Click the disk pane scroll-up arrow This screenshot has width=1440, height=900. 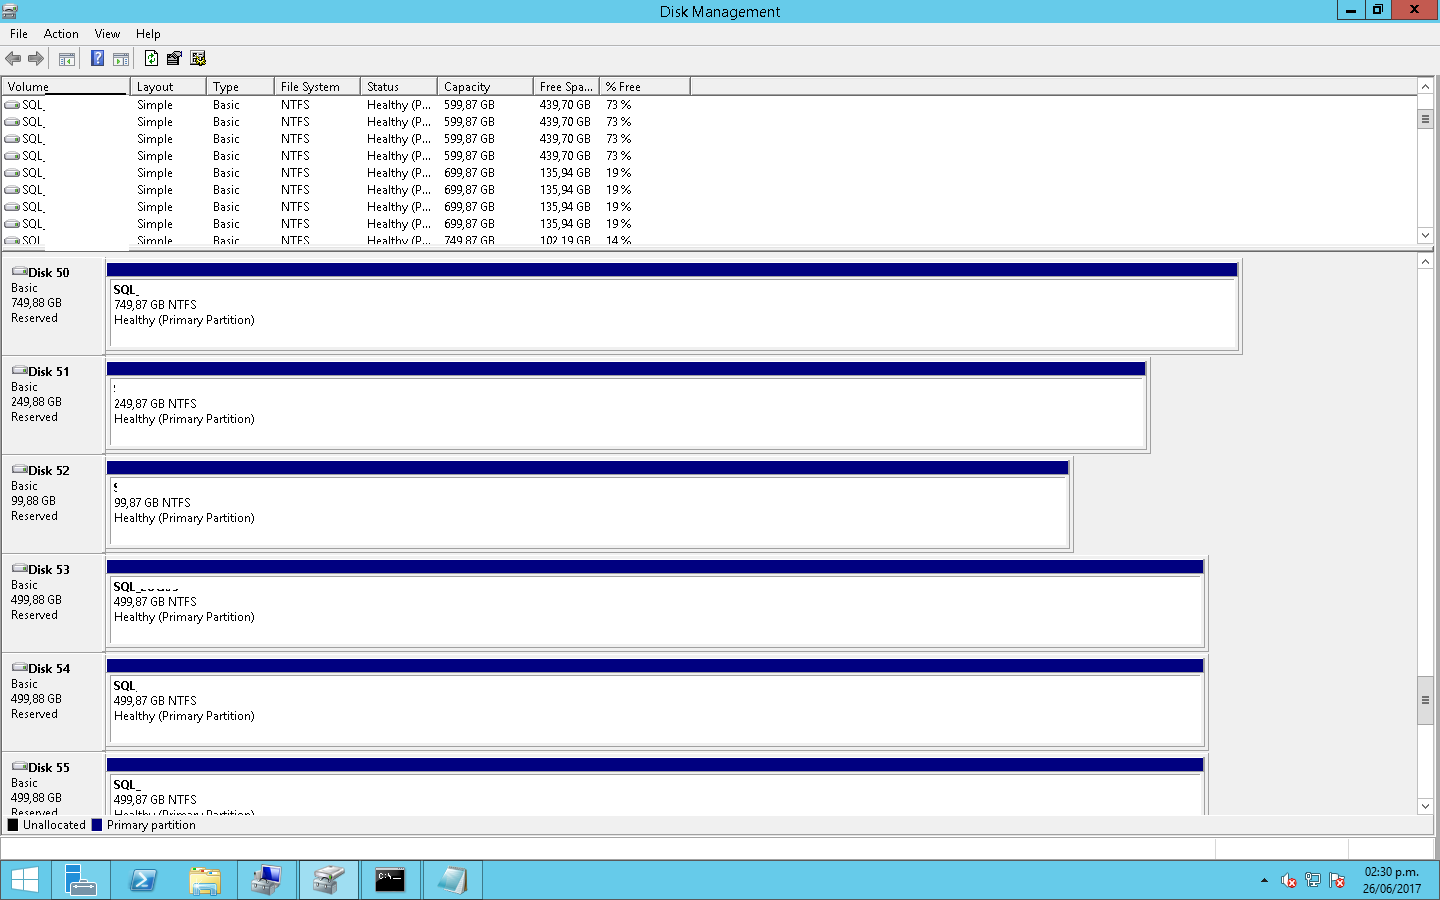point(1425,261)
